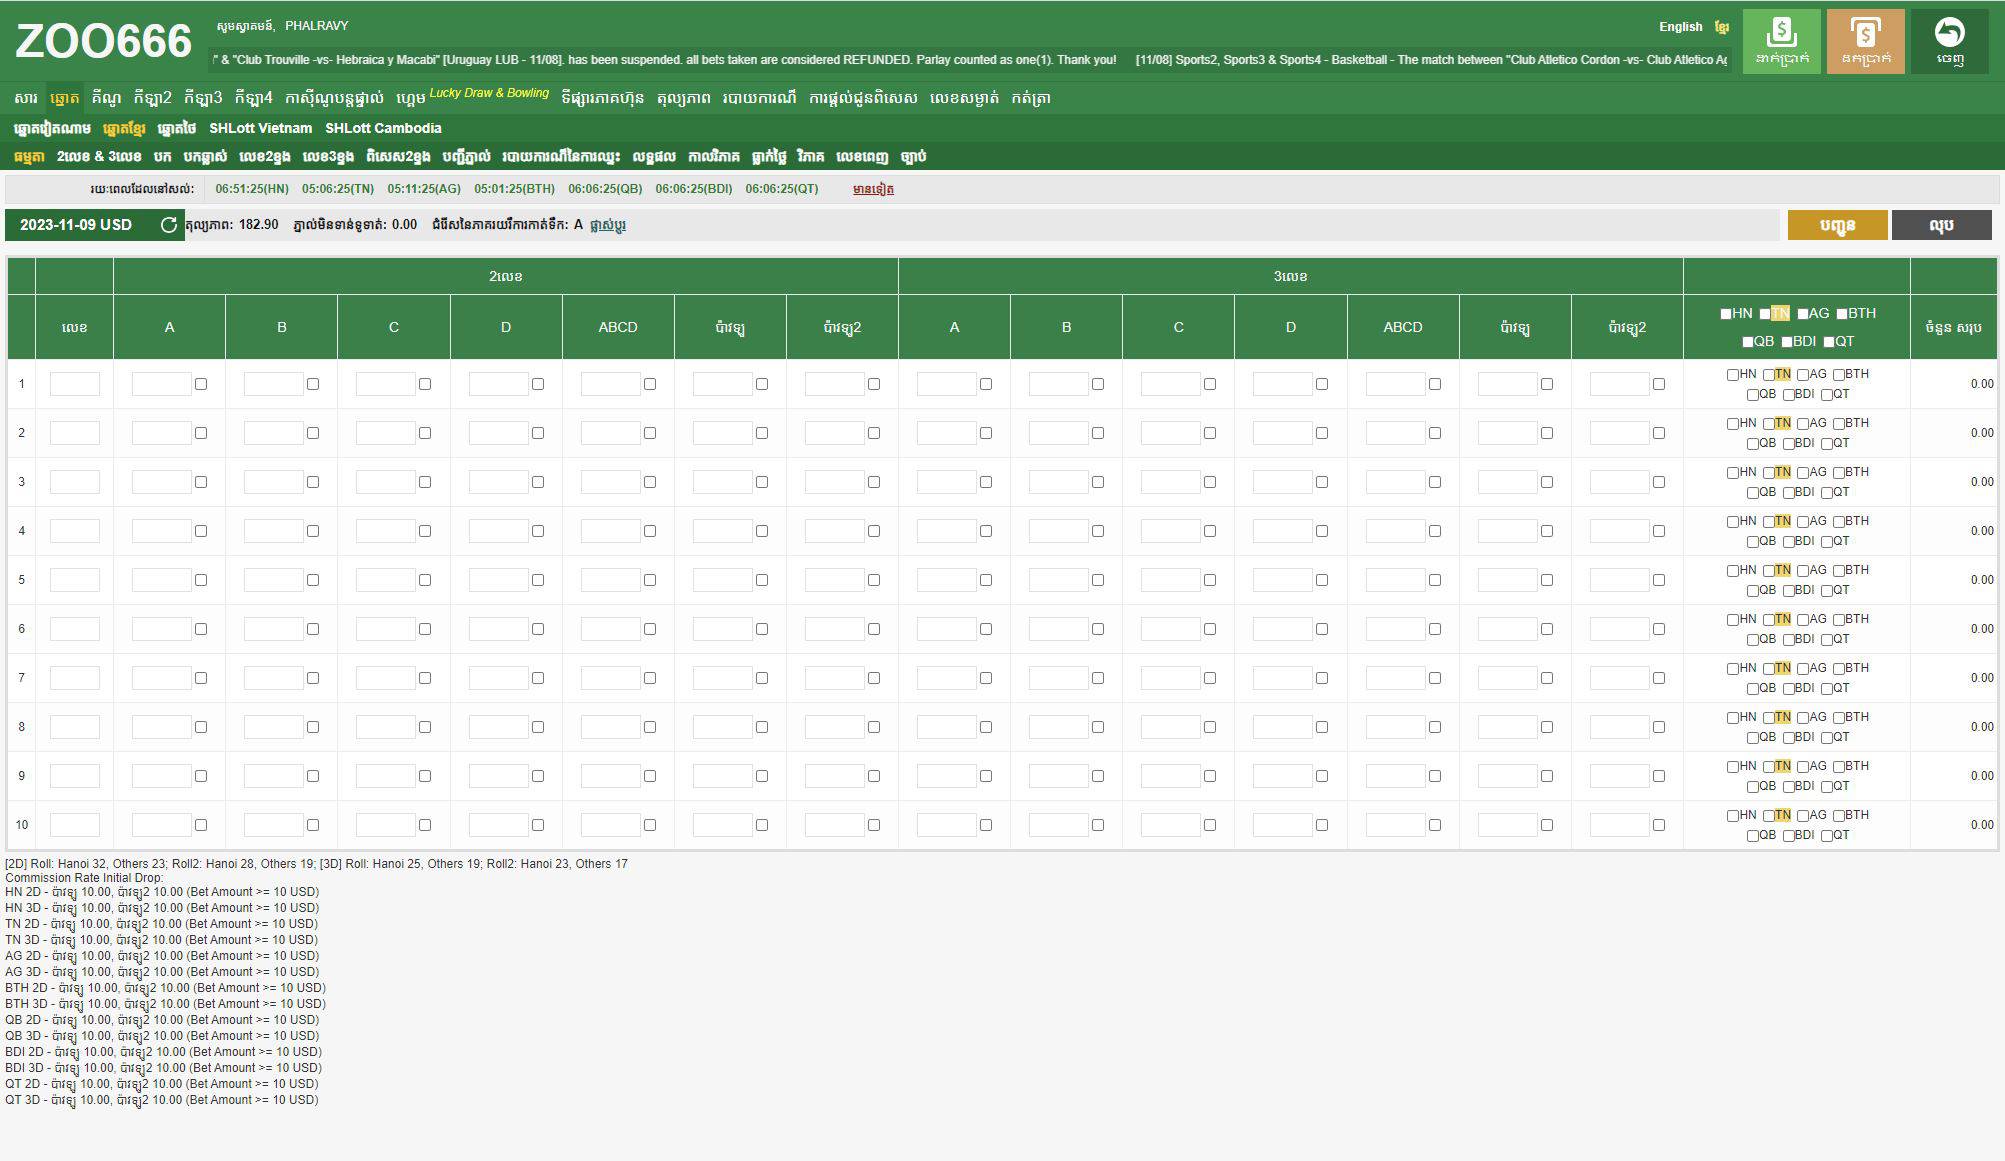This screenshot has height=1161, width=2005.
Task: Open the កីឡា3 sports menu
Action: [x=203, y=98]
